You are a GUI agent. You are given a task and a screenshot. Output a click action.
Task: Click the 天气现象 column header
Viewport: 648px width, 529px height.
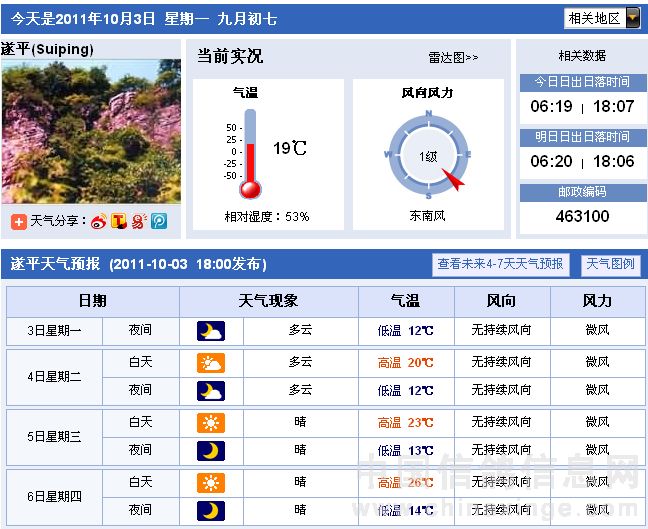pos(268,301)
